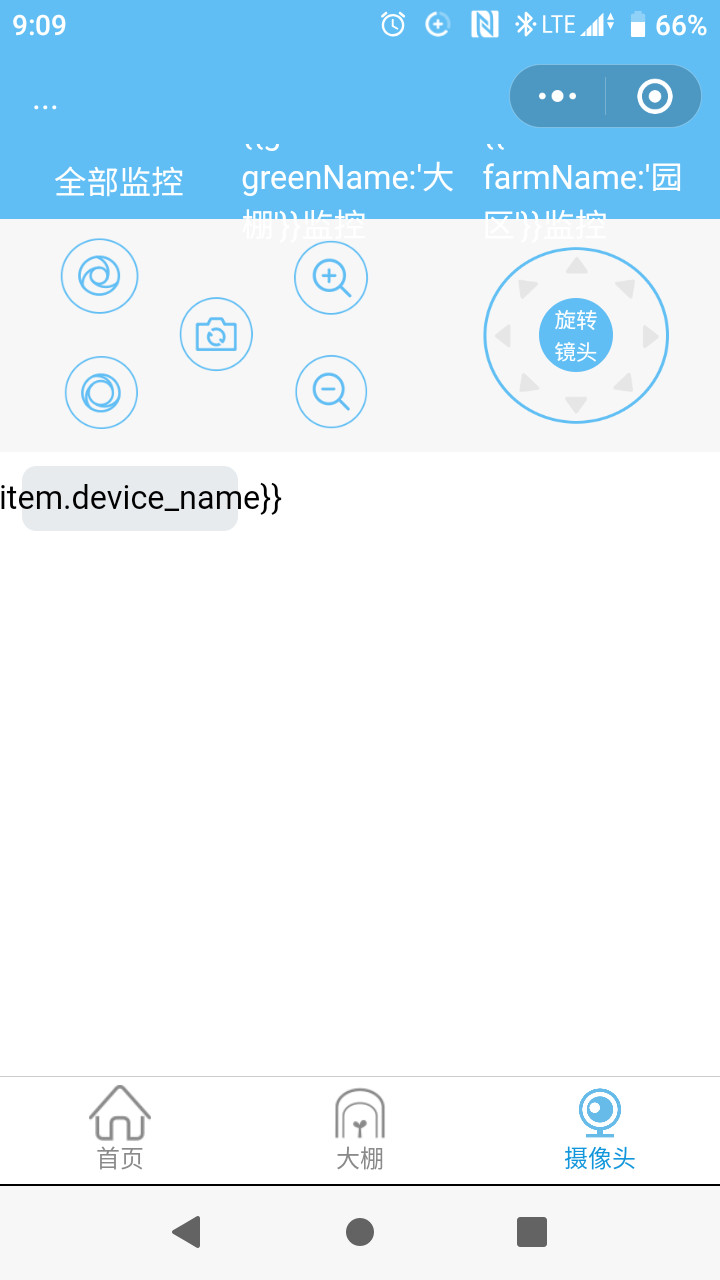Screen dimensions: 720x1280
Task: Rotate camera up with top arrow
Action: point(576,265)
